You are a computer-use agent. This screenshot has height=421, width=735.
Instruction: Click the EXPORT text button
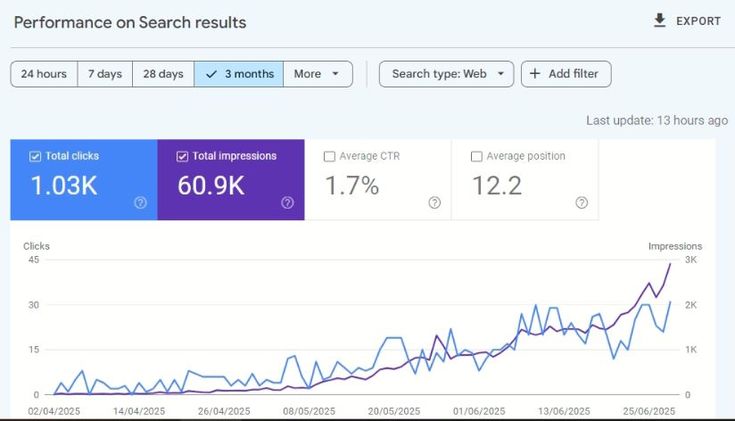pyautogui.click(x=698, y=21)
